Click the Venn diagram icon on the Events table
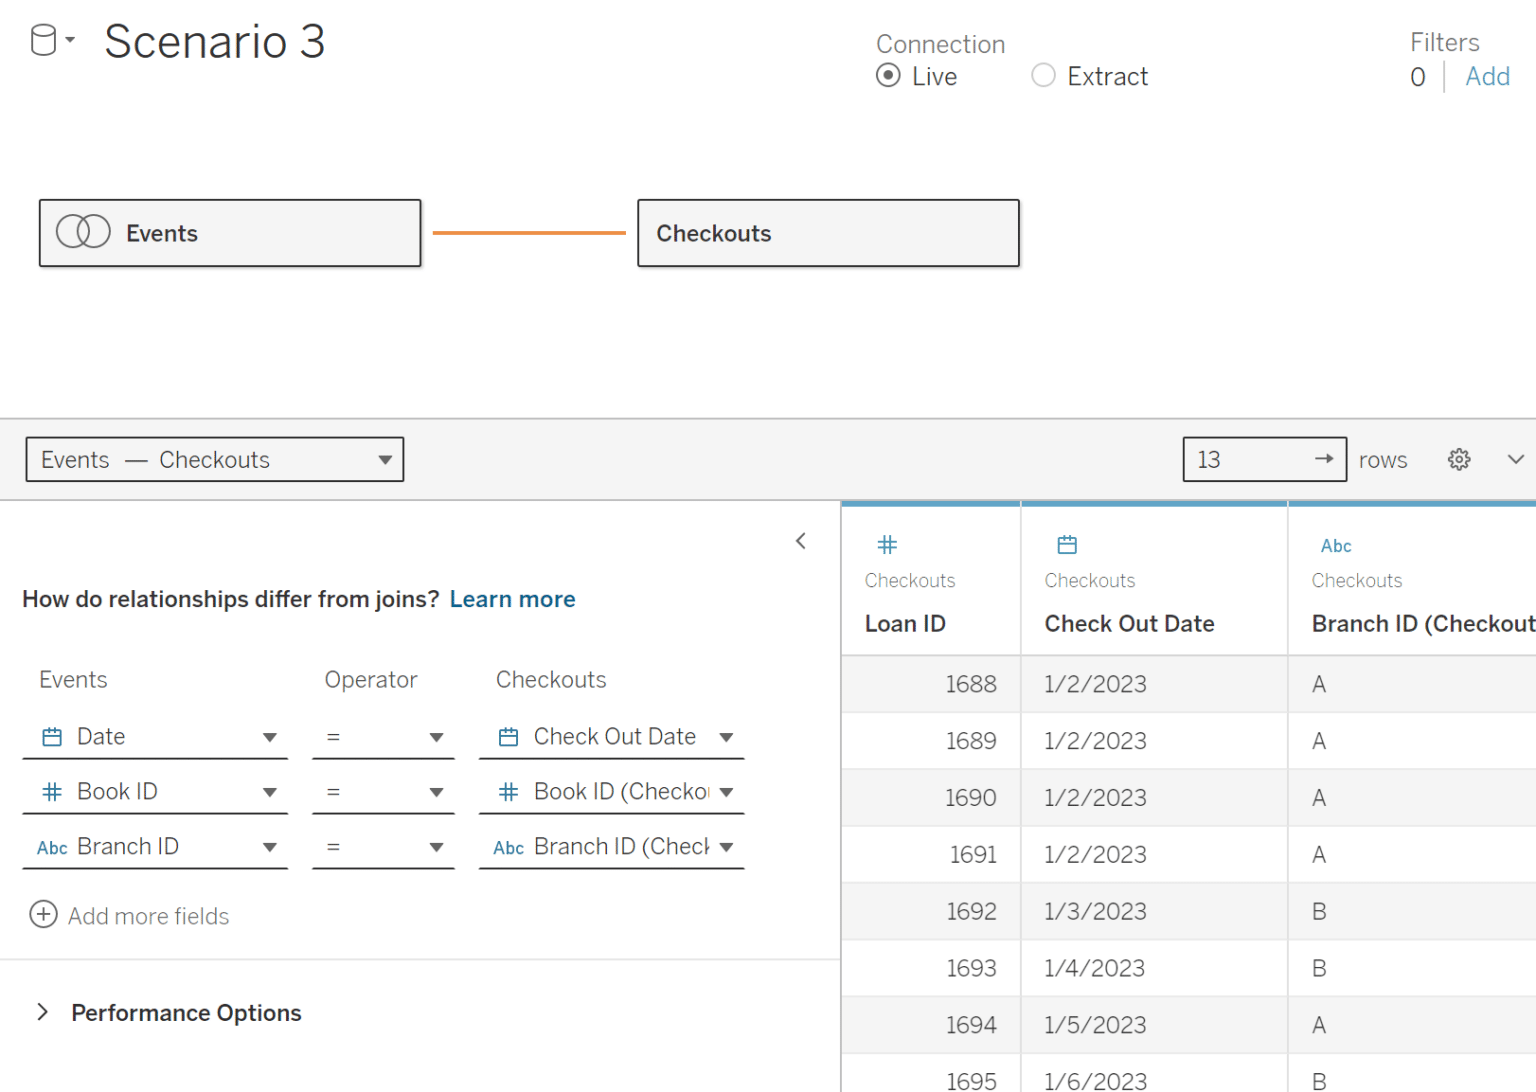1536x1092 pixels. (84, 231)
